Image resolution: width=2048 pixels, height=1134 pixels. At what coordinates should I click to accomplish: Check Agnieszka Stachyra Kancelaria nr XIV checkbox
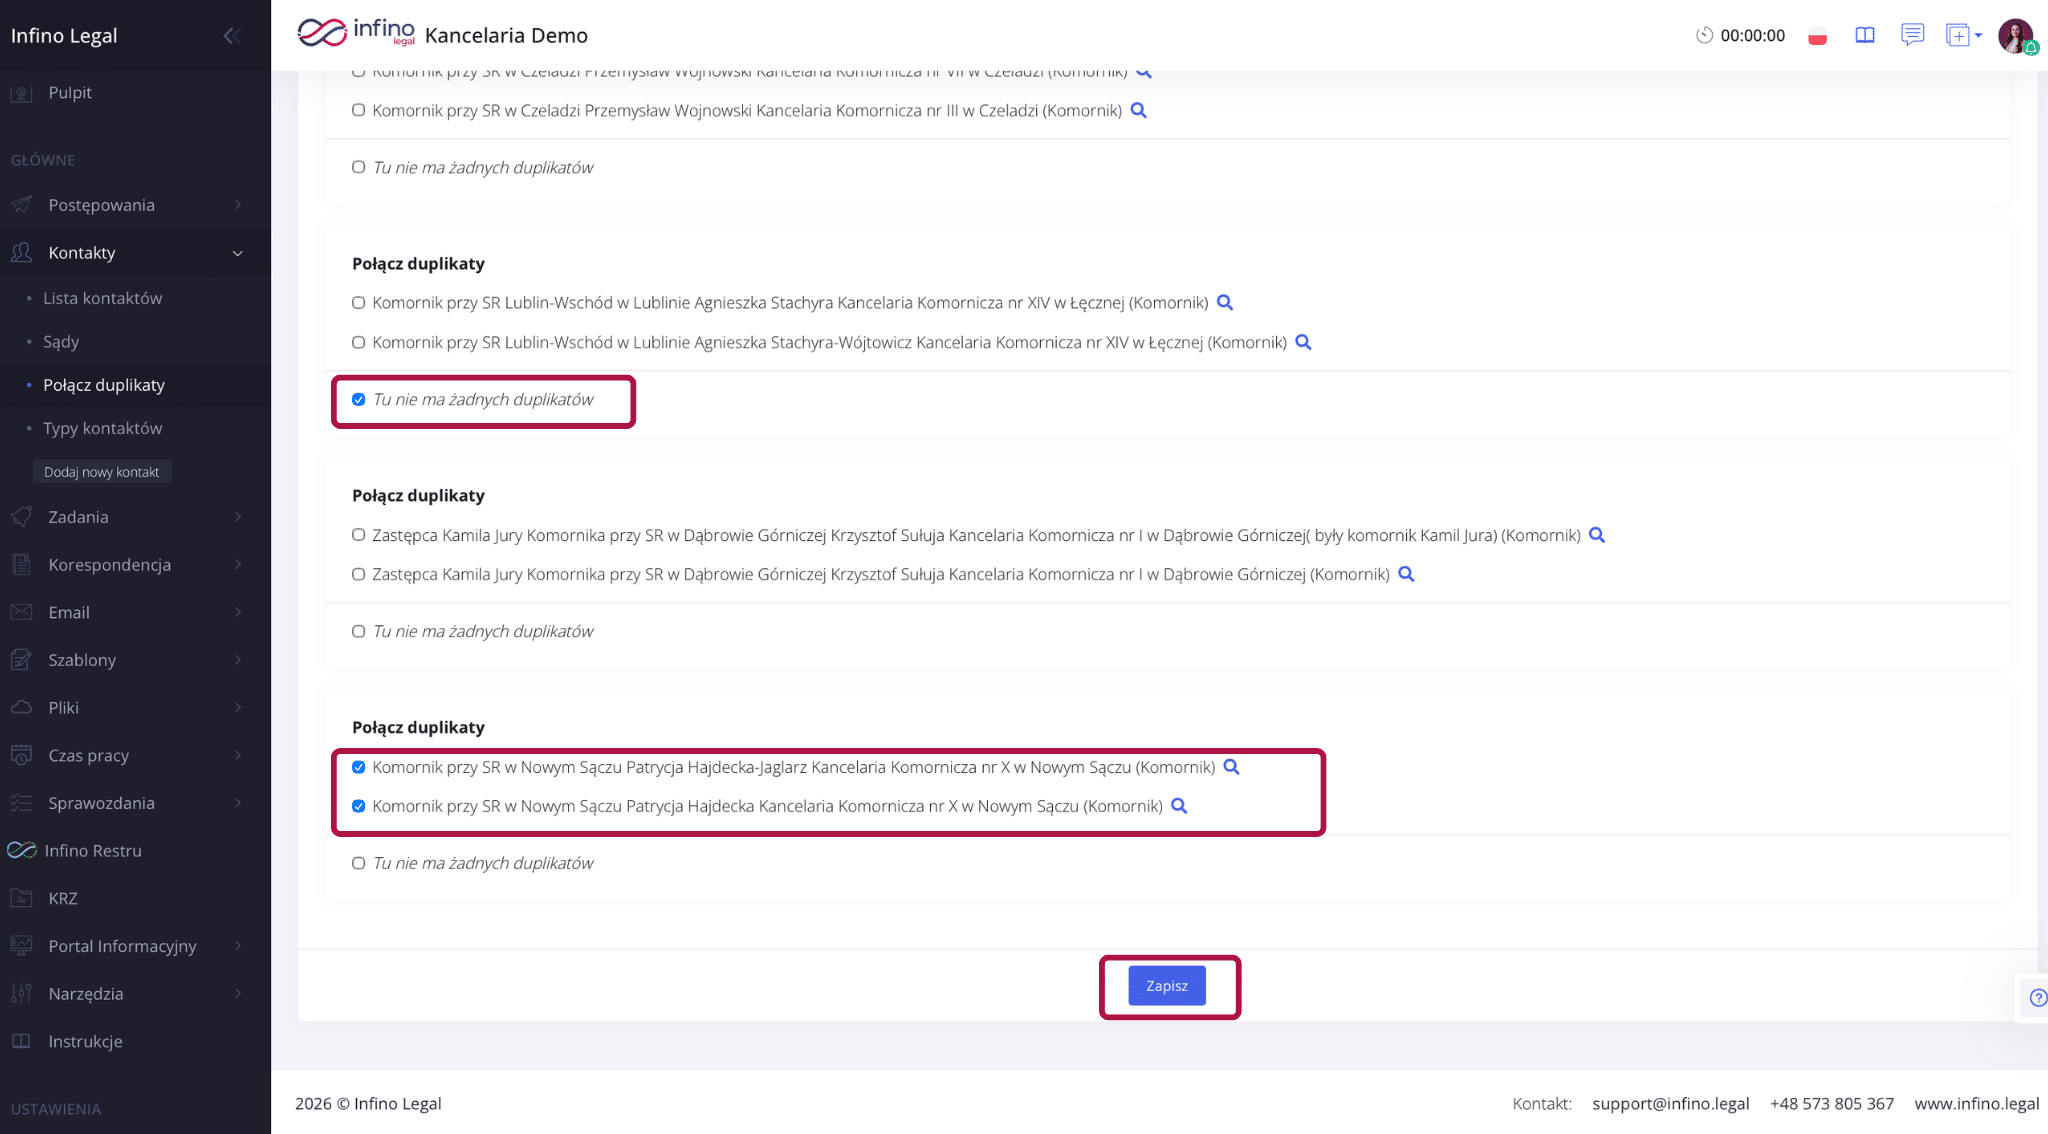[x=358, y=303]
